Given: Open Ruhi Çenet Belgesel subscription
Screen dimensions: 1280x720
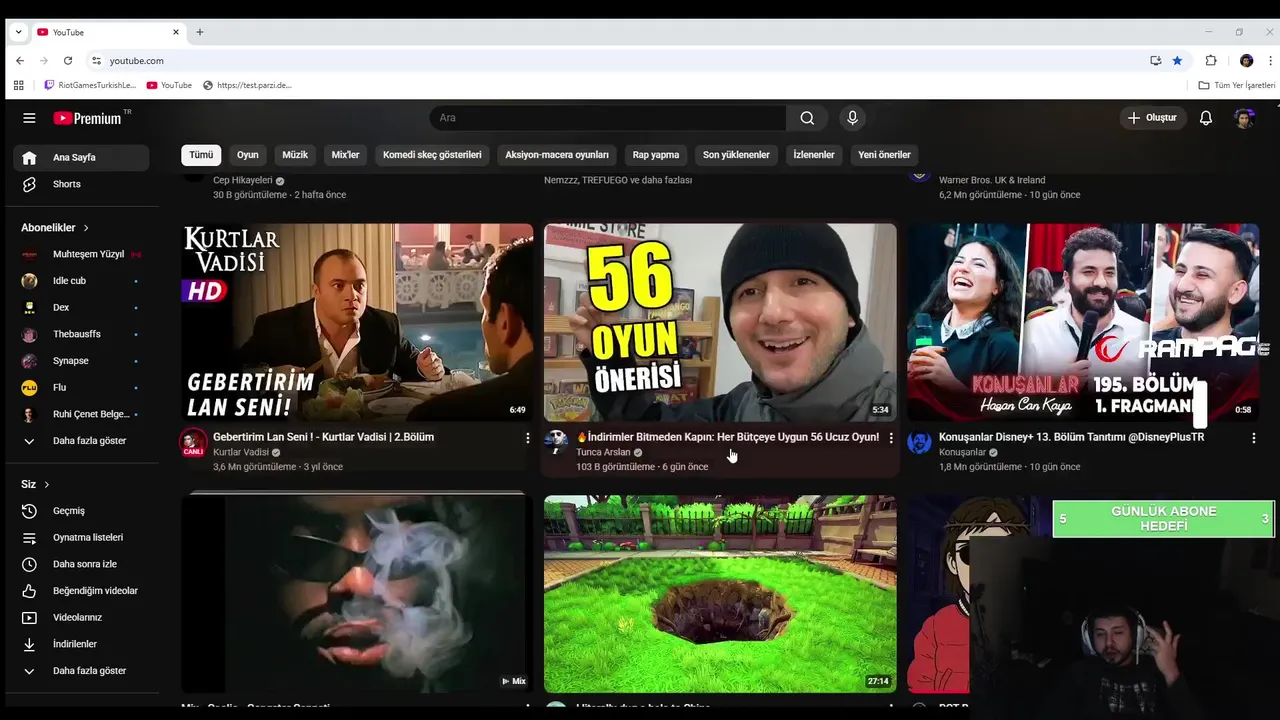Looking at the screenshot, I should [81, 414].
